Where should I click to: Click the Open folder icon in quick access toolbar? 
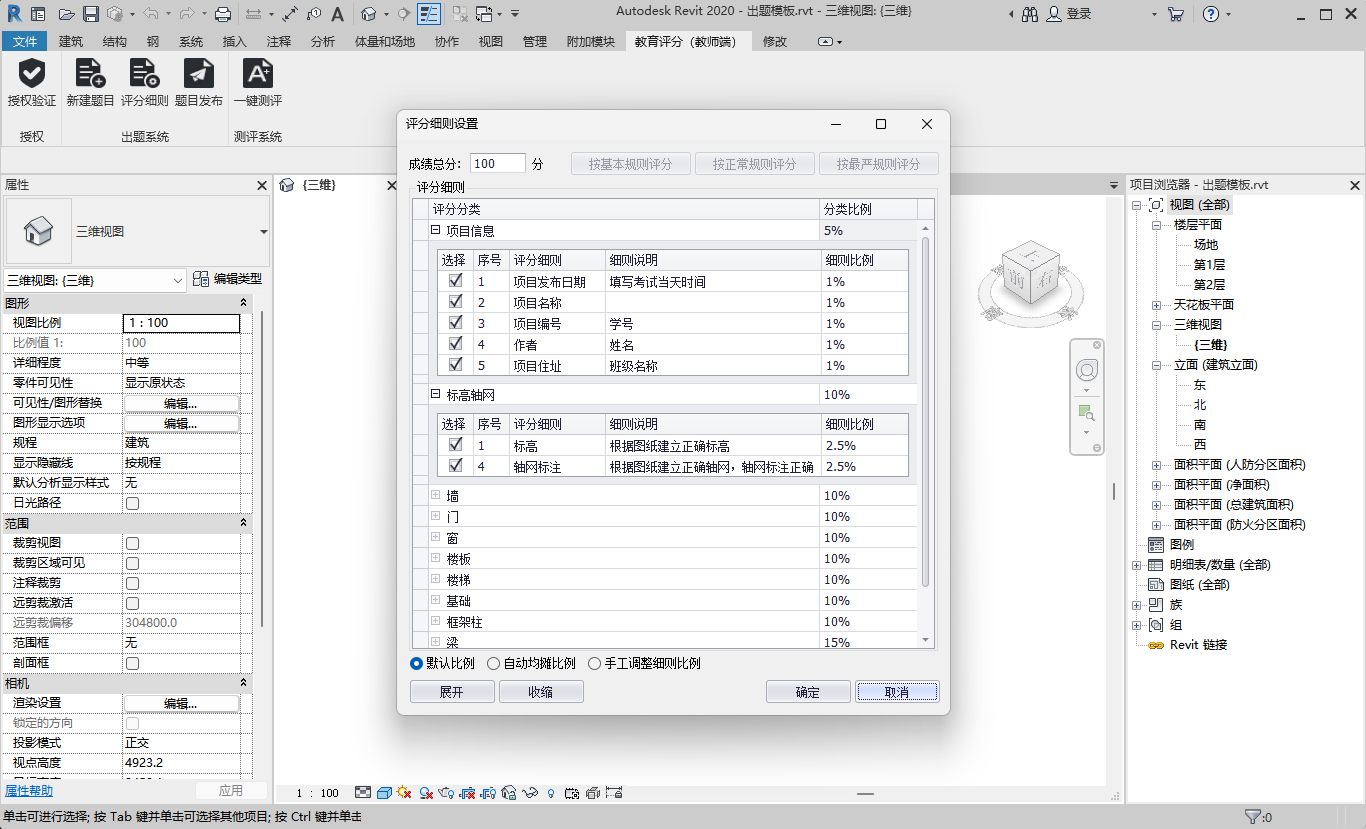tap(67, 14)
